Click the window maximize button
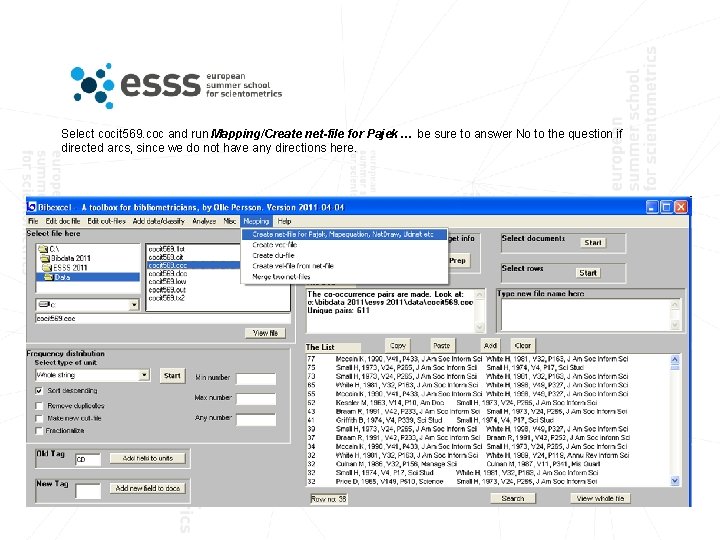Viewport: 720px width, 540px height. tap(666, 207)
